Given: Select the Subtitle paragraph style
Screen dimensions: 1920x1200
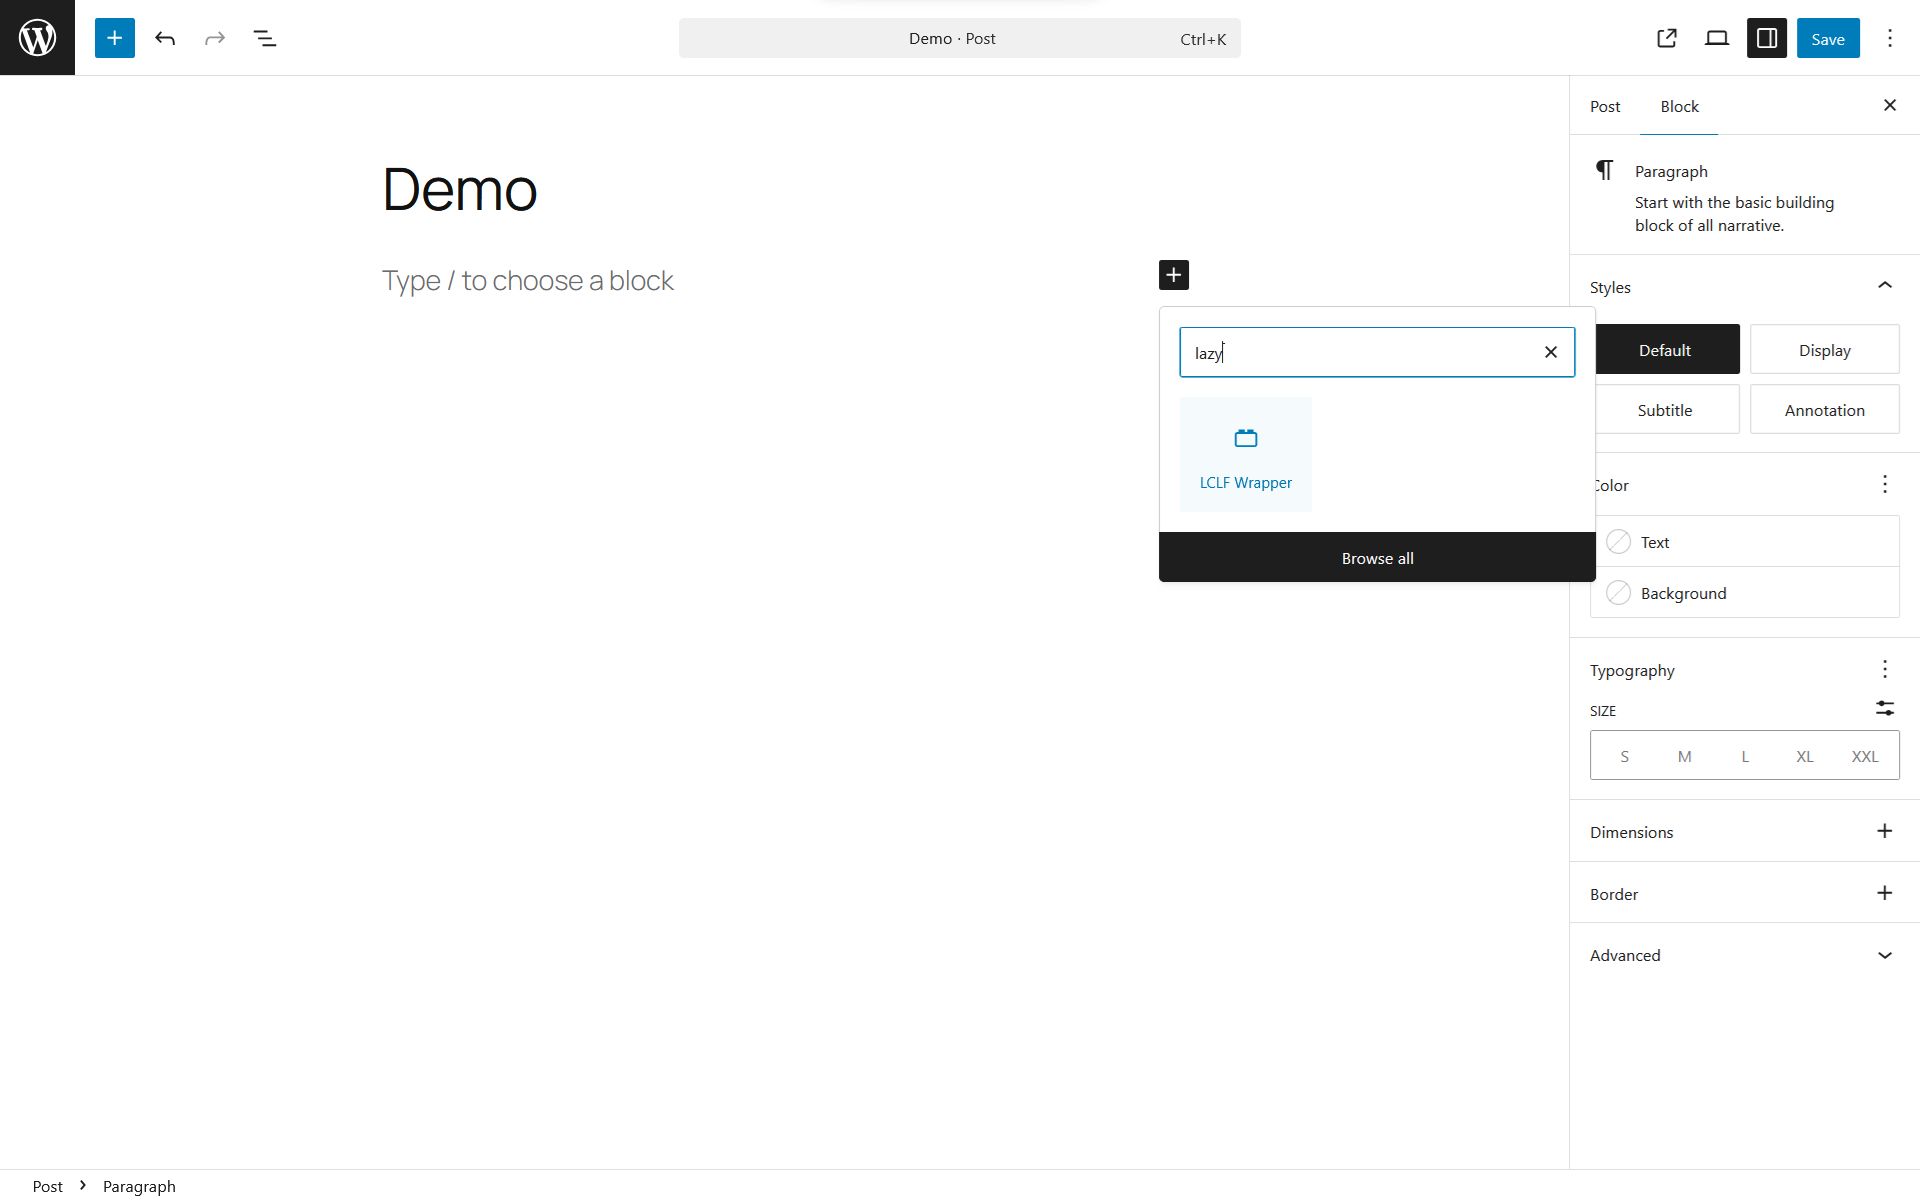Looking at the screenshot, I should 1666,410.
